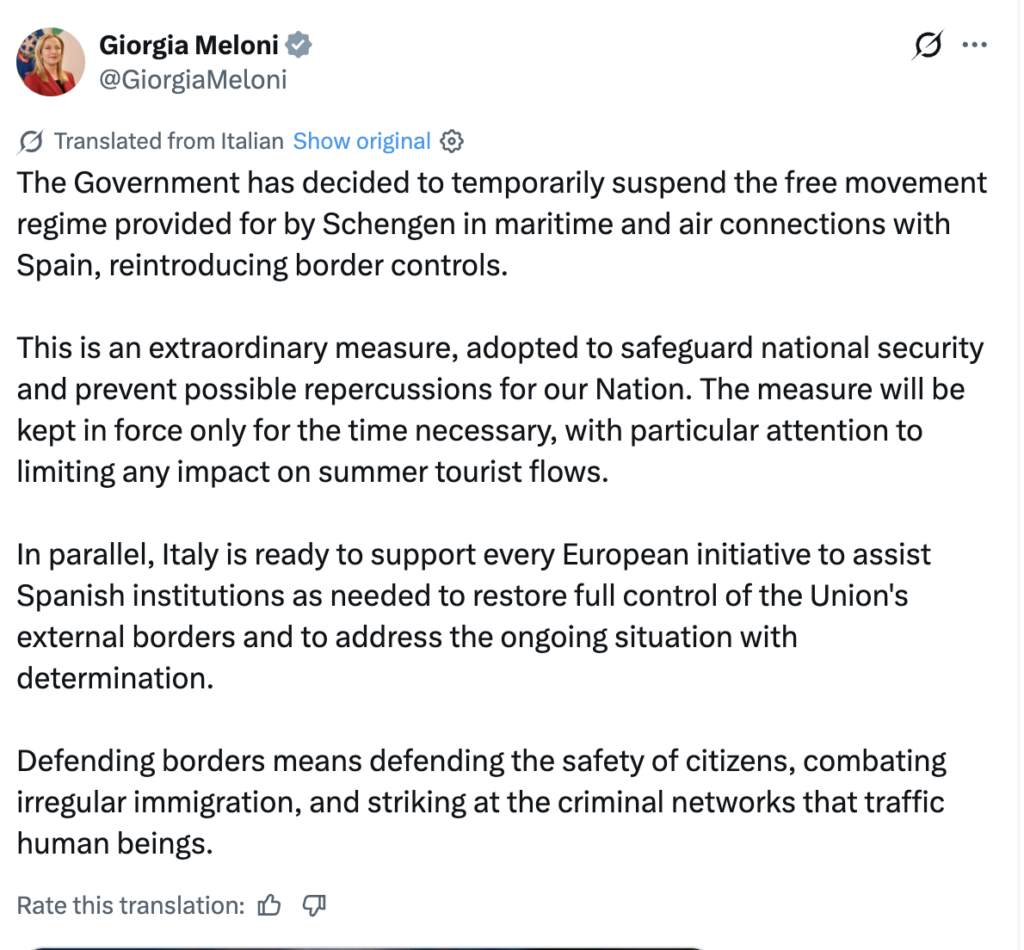Click the phrase human beings at post end
This screenshot has height=950, width=1024.
(115, 844)
